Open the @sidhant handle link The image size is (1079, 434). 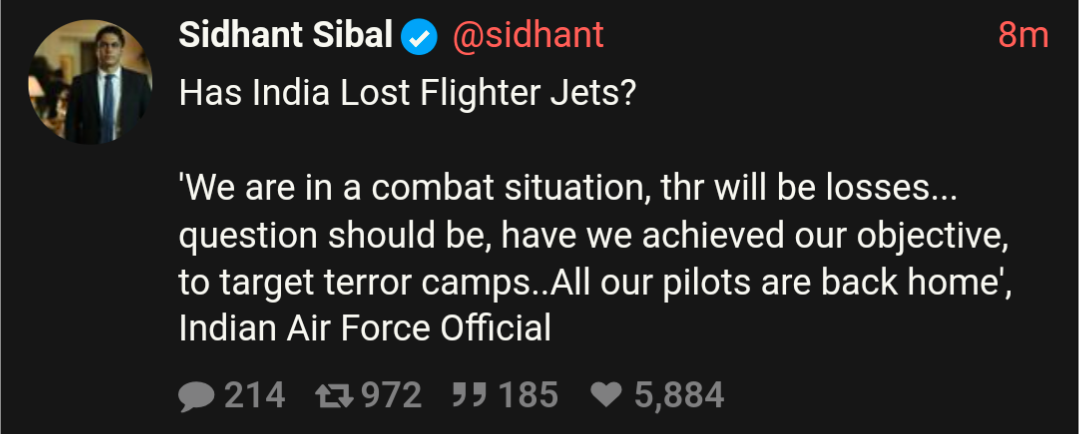(x=528, y=35)
